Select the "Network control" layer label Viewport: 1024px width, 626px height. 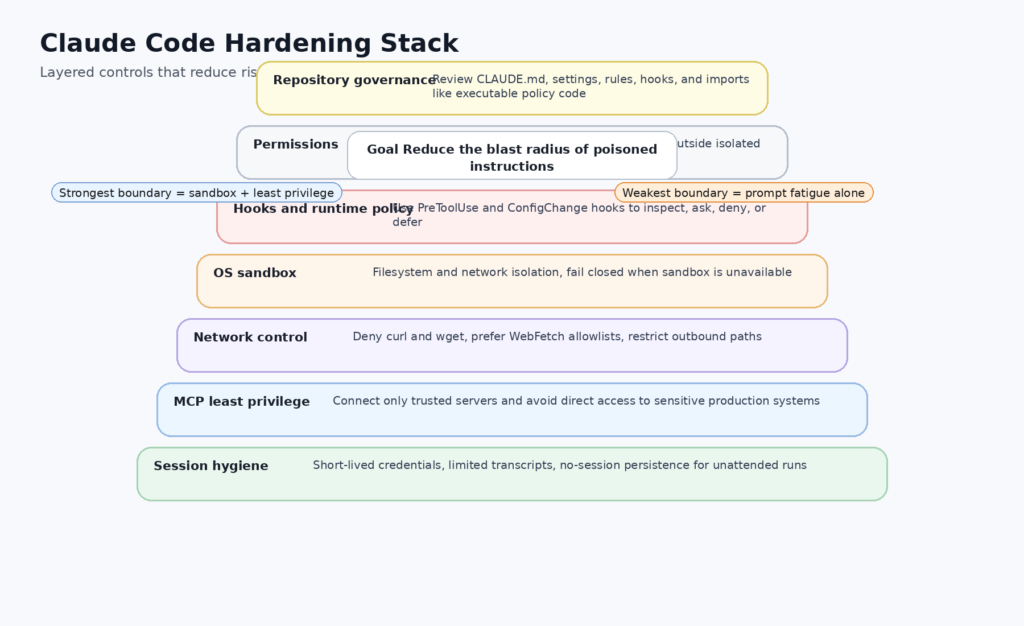click(250, 337)
